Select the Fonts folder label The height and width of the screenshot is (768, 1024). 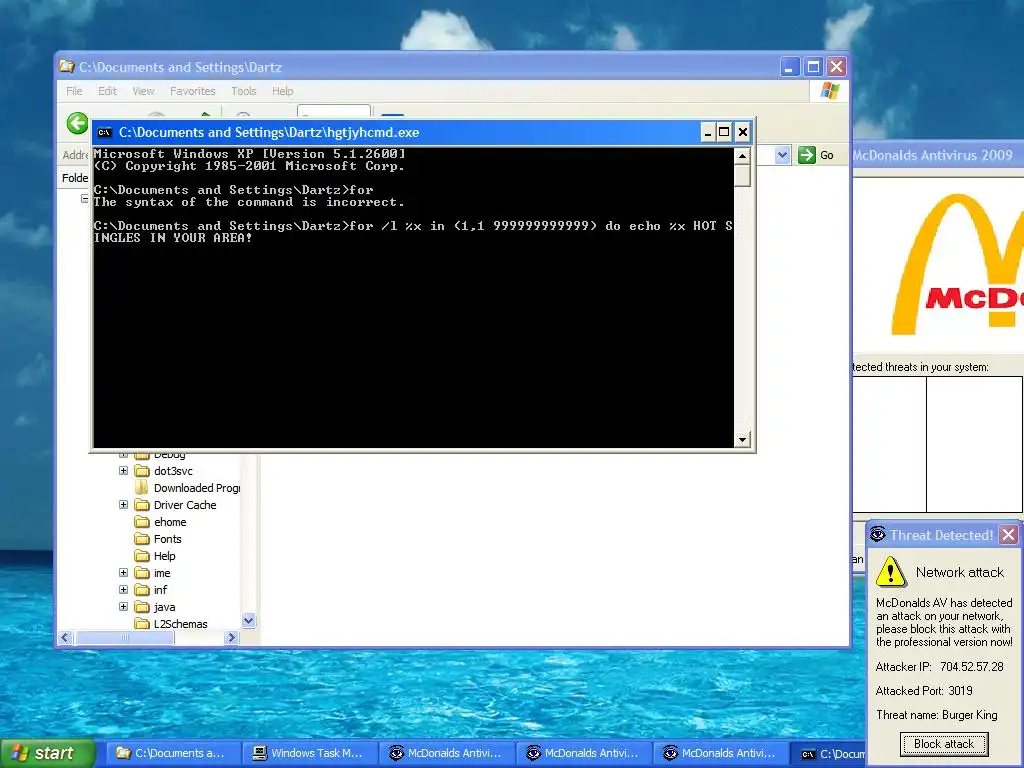(x=168, y=539)
